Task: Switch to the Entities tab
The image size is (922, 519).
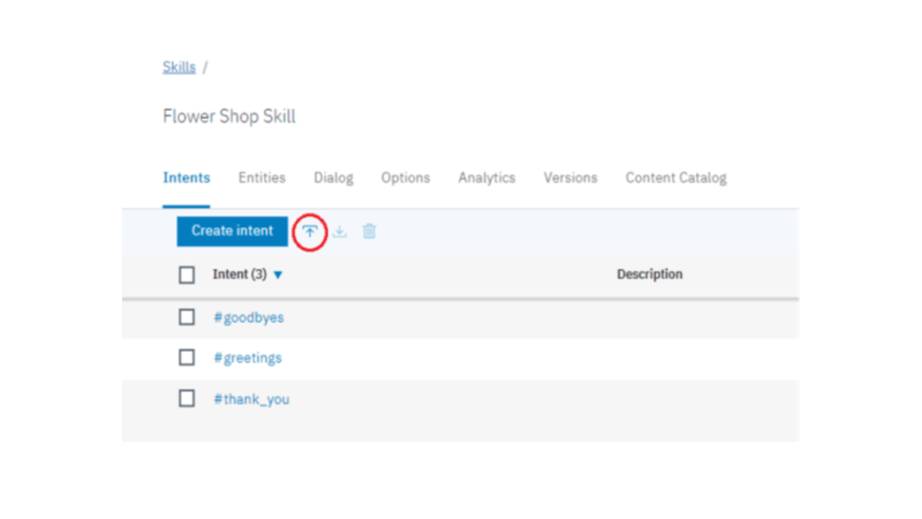Action: click(261, 178)
